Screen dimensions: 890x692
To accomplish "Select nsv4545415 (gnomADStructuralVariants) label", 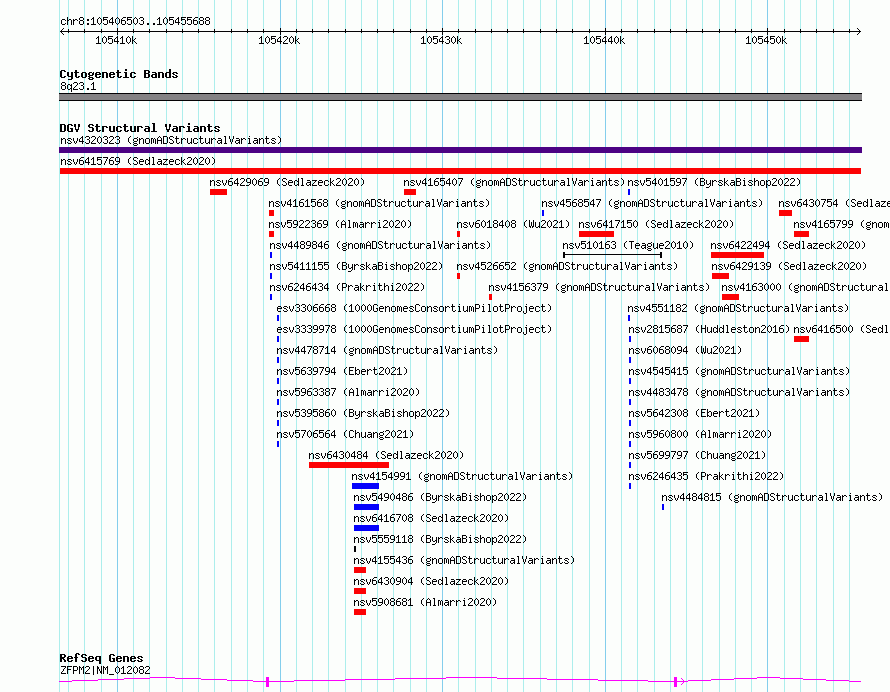I will (x=739, y=371).
